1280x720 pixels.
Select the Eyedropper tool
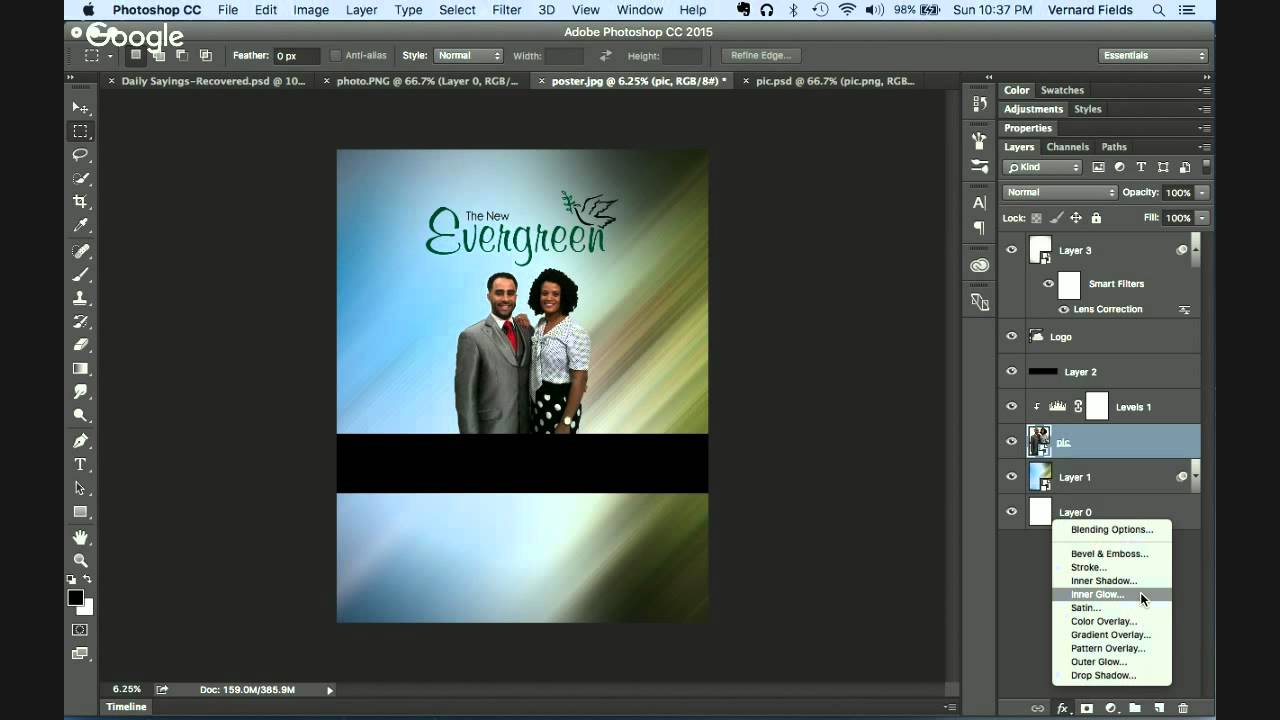pos(80,226)
